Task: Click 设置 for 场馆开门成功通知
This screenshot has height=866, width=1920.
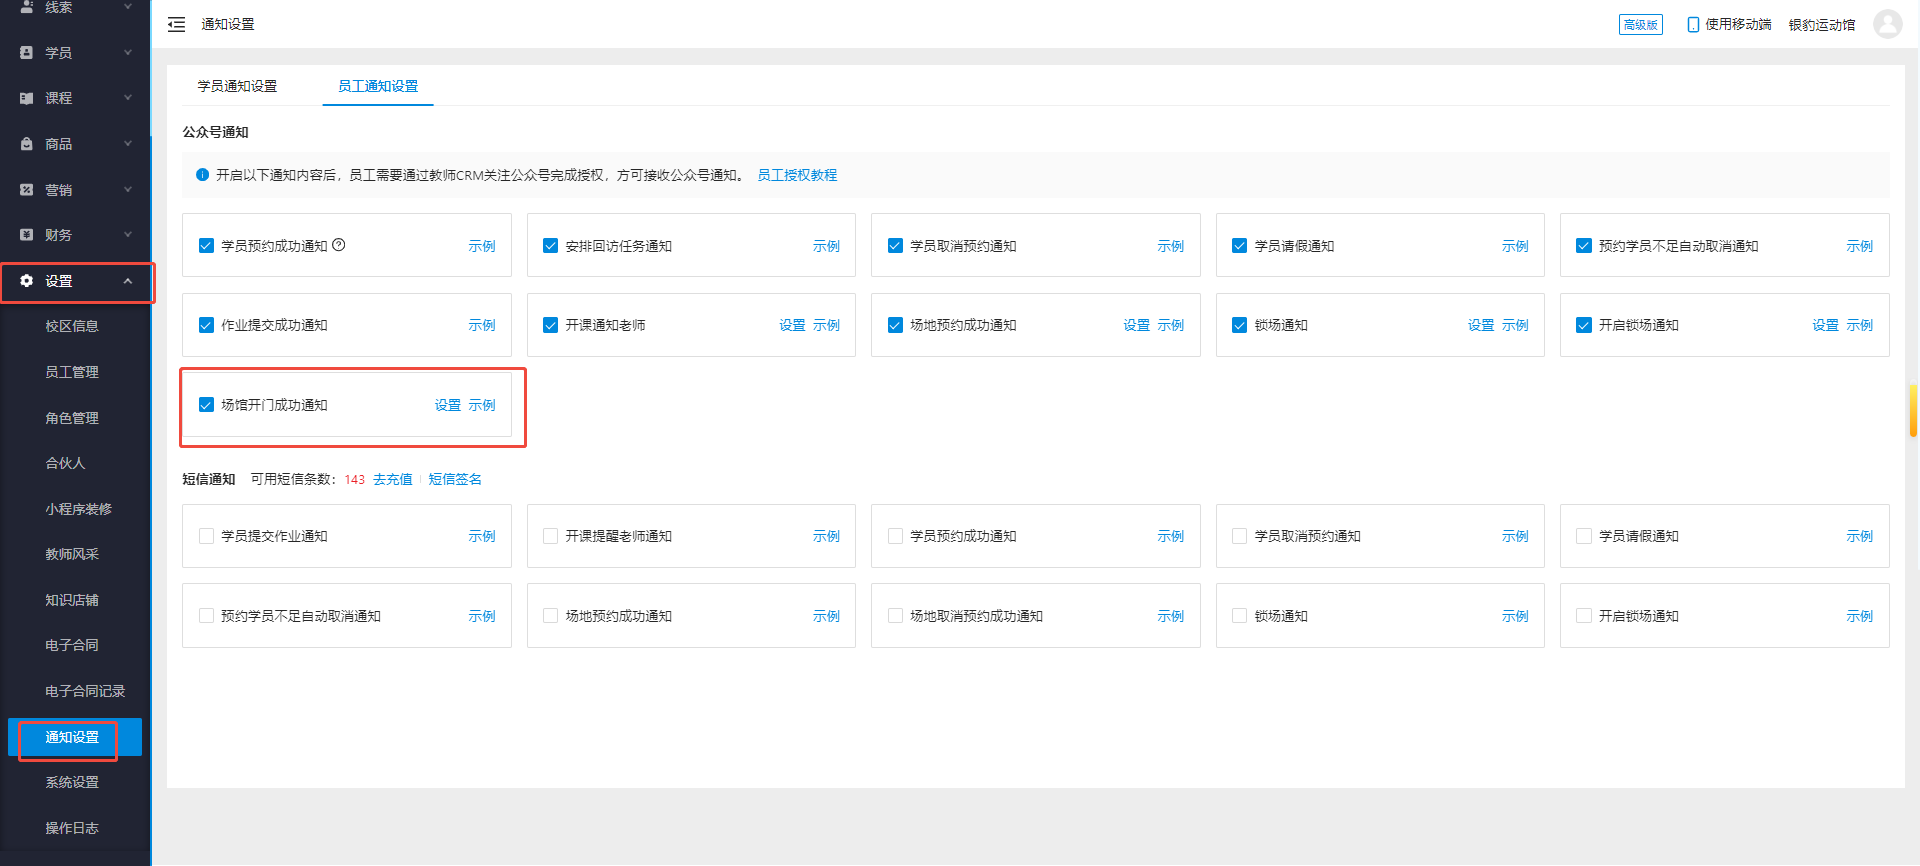Action: 448,405
